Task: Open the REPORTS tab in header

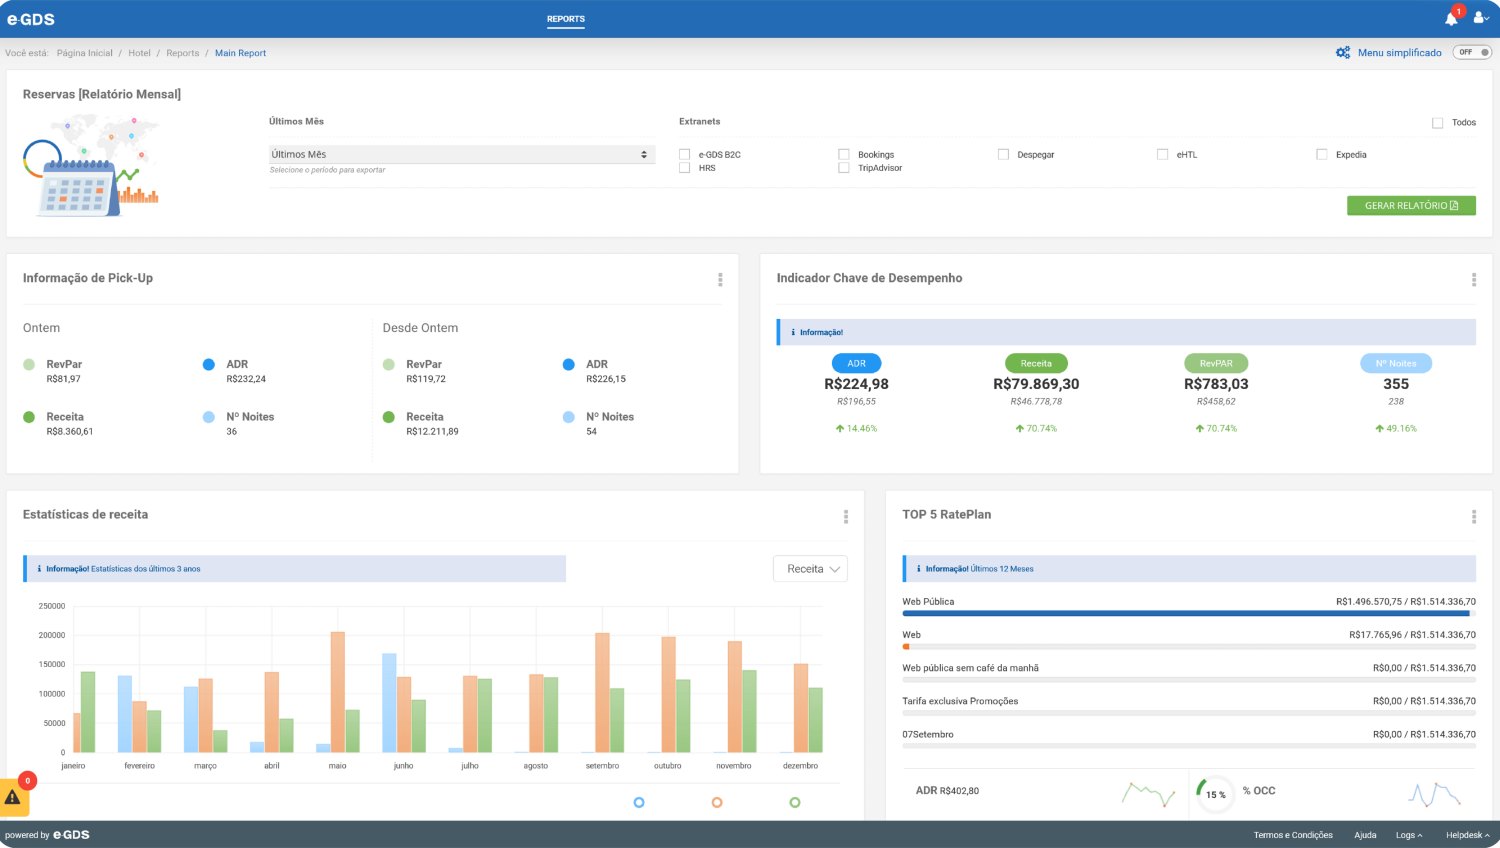Action: tap(566, 19)
